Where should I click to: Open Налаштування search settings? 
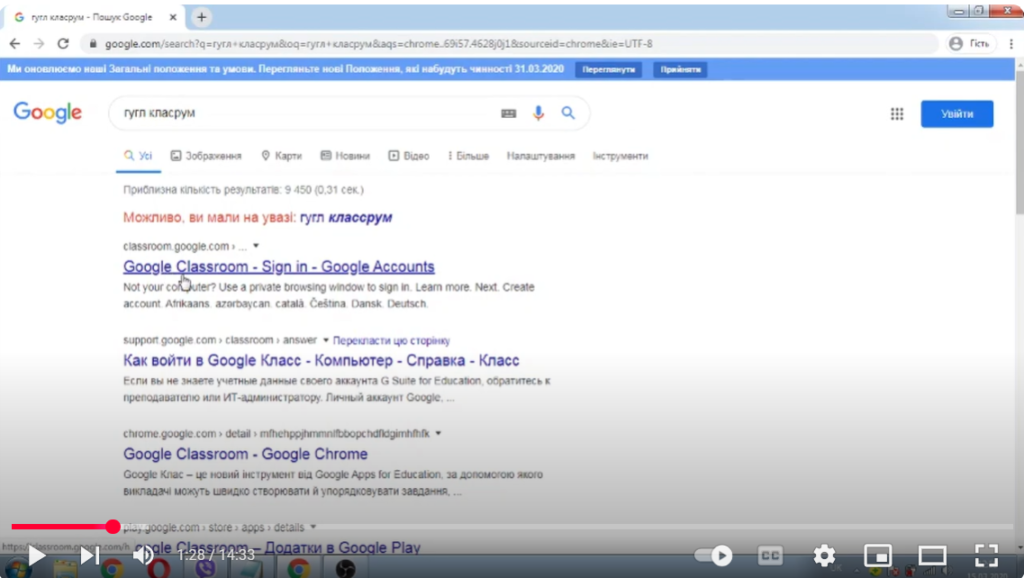coord(541,156)
